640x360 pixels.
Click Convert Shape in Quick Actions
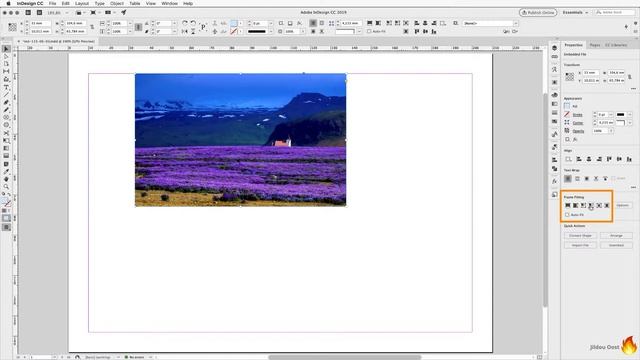point(580,236)
